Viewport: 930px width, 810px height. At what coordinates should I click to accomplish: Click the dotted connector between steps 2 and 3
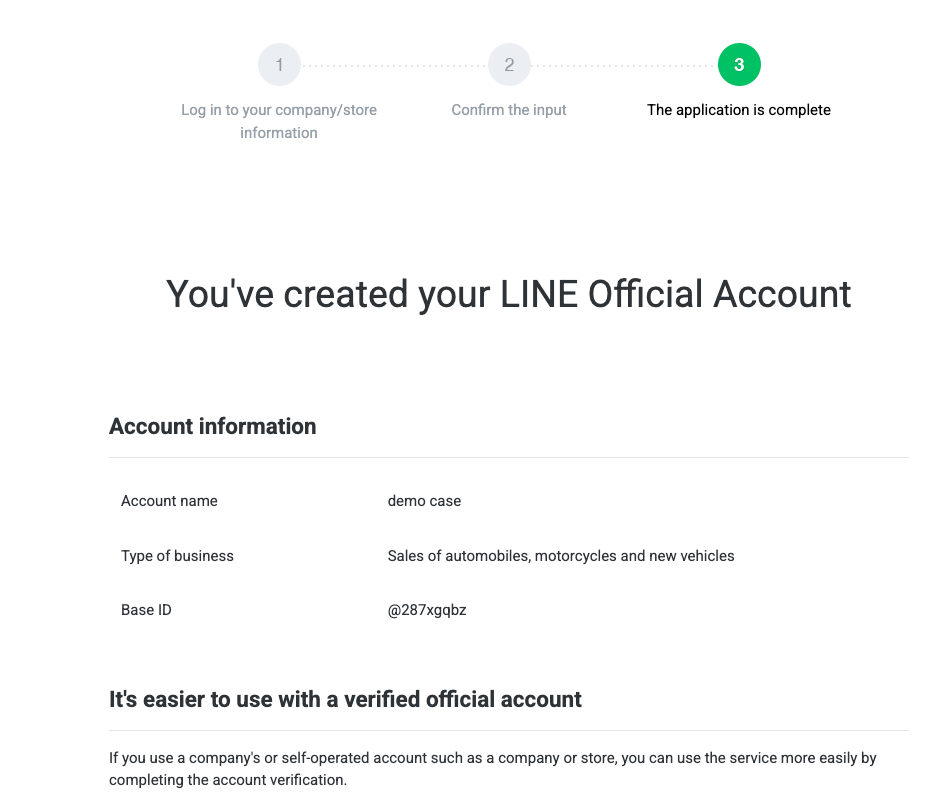(x=624, y=66)
